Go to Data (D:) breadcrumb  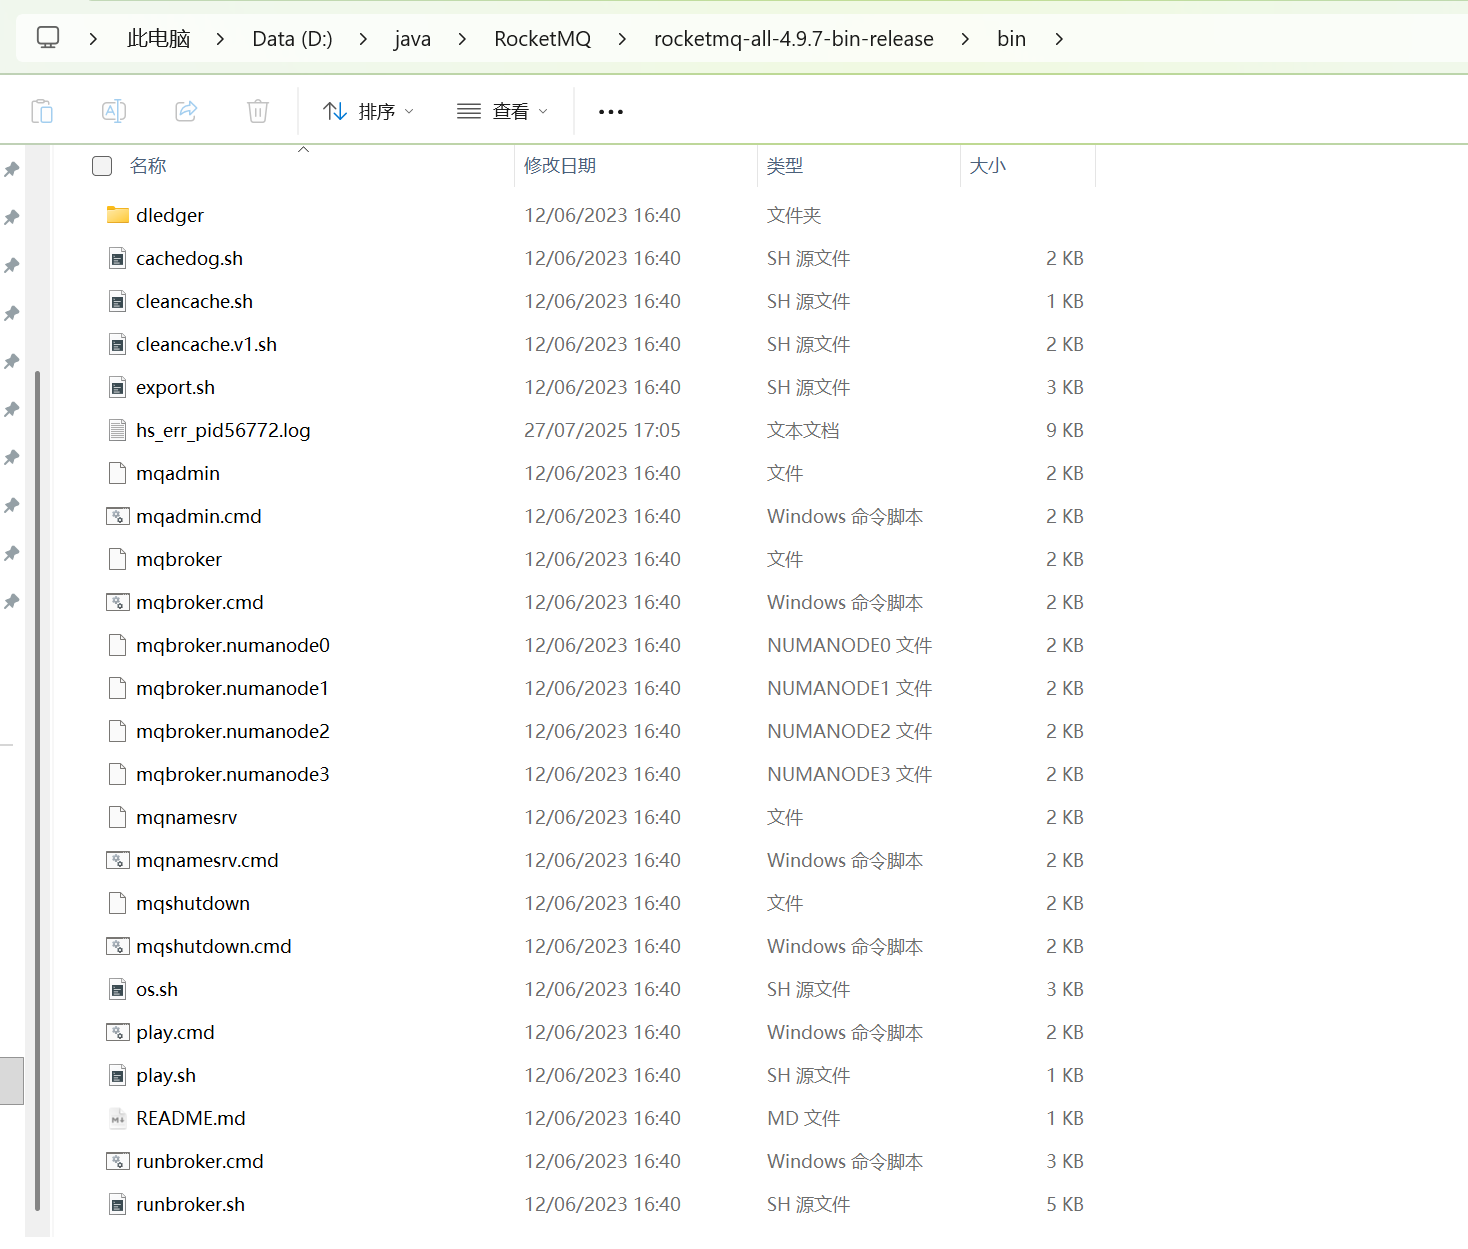pos(292,39)
